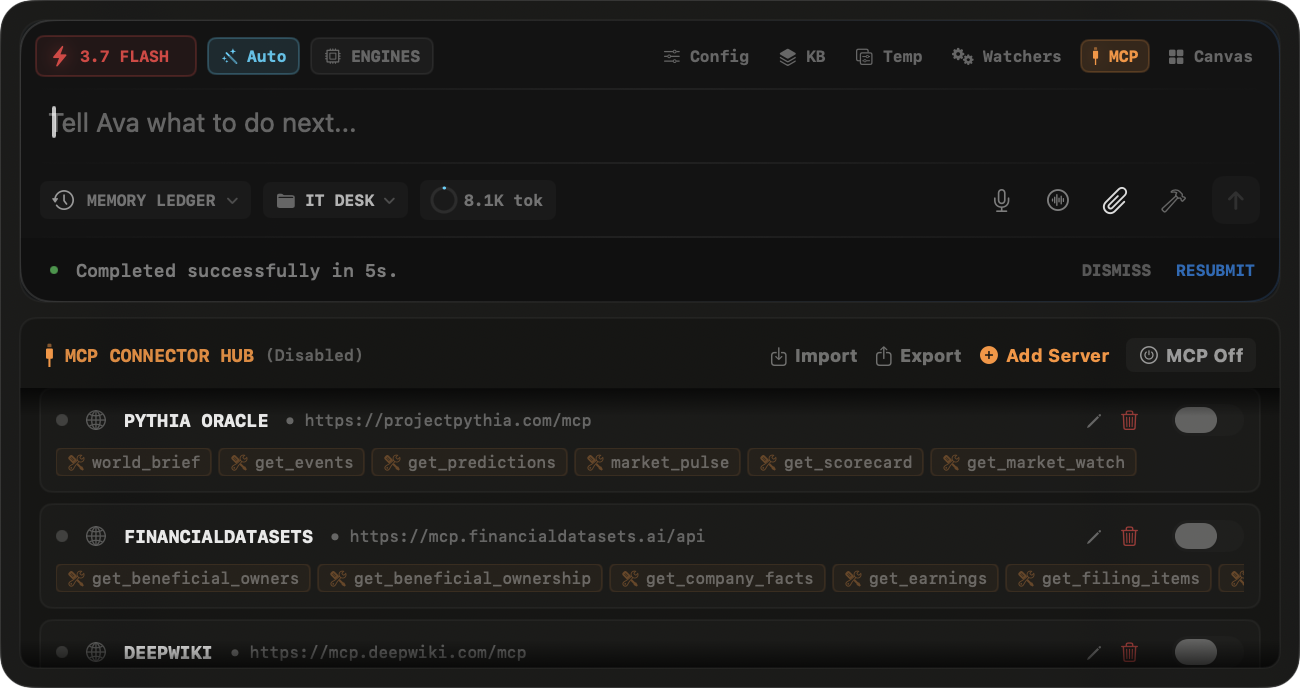This screenshot has width=1300, height=688.
Task: Dismiss the completion status message
Action: (1116, 270)
